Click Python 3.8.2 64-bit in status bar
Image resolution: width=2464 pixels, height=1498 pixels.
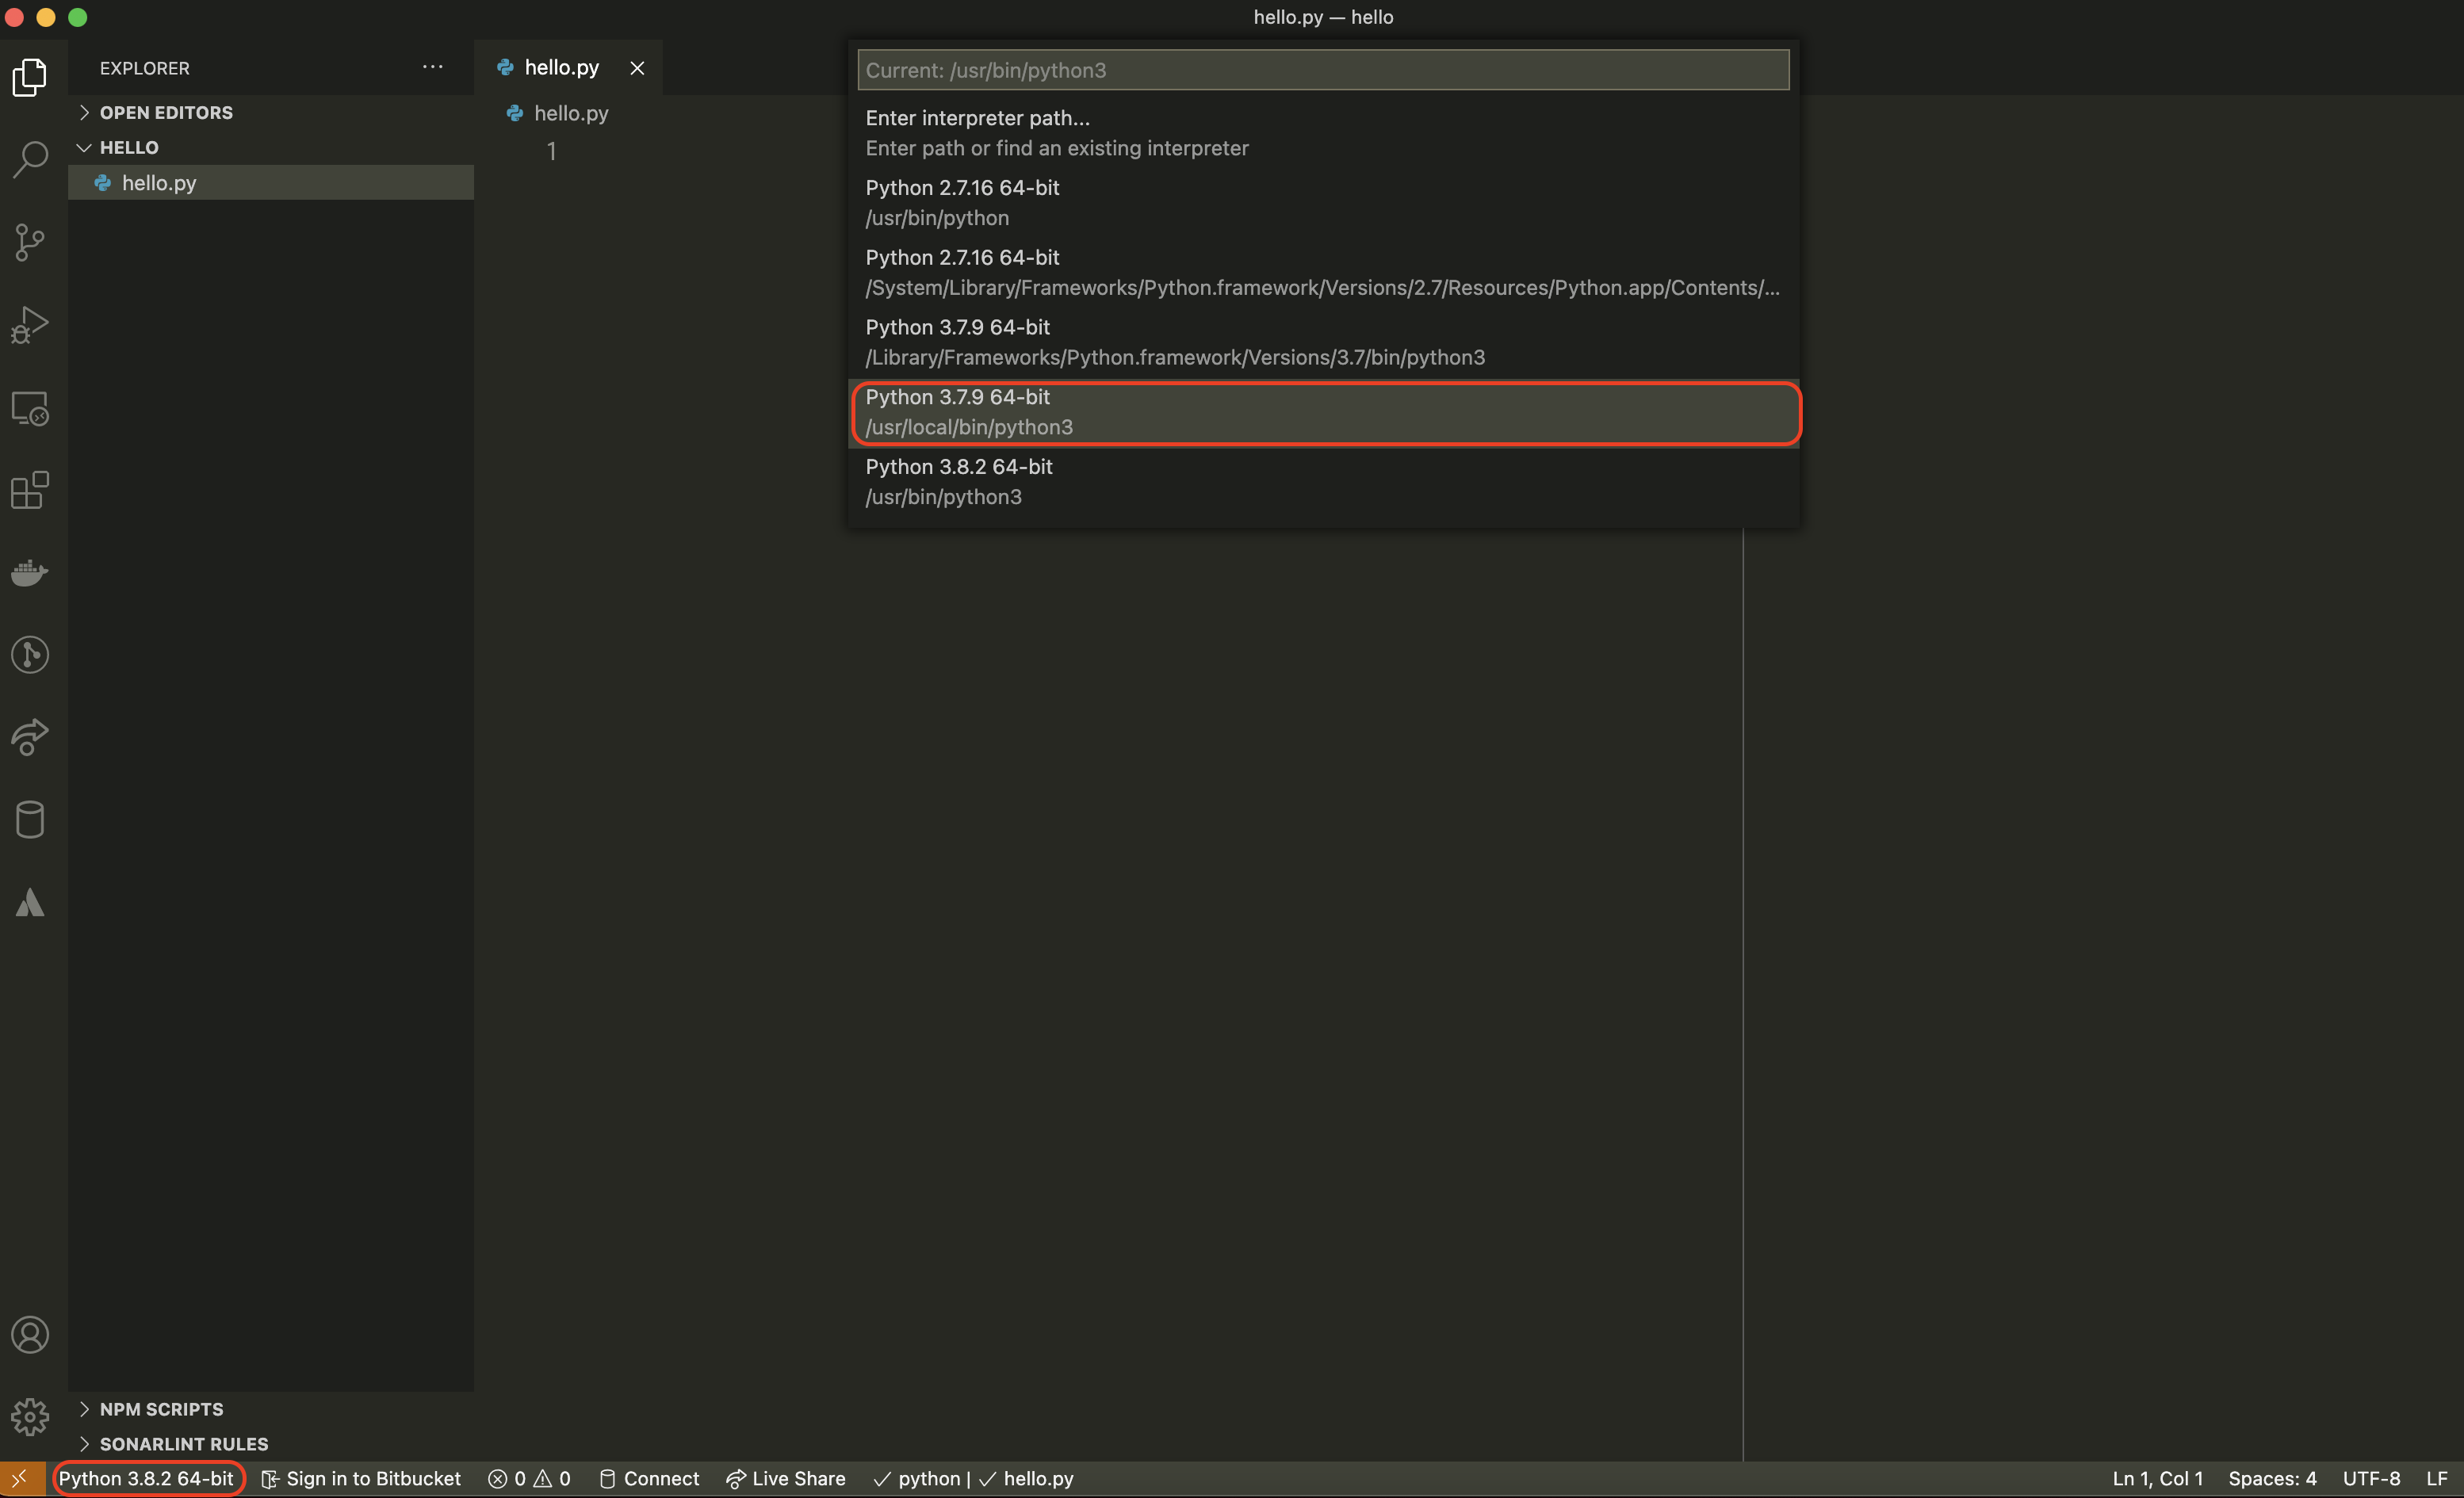pyautogui.click(x=146, y=1479)
